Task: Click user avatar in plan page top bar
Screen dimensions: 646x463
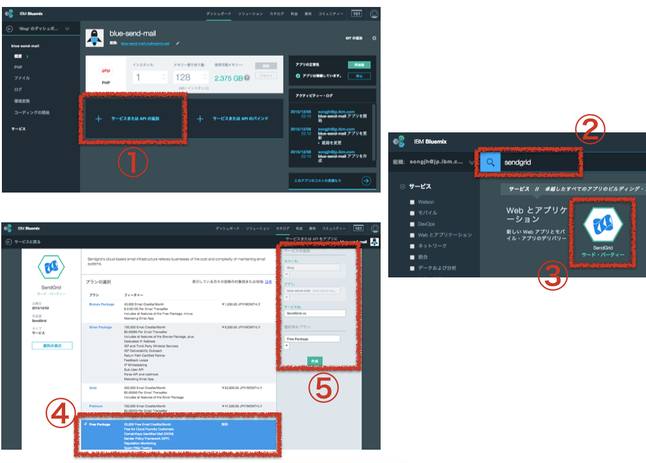Action: tap(374, 228)
